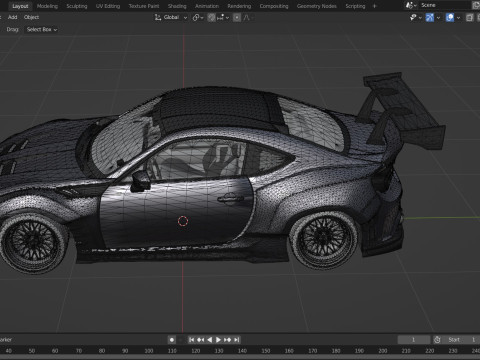Open the scene browse icon dropdown

(x=411, y=5)
